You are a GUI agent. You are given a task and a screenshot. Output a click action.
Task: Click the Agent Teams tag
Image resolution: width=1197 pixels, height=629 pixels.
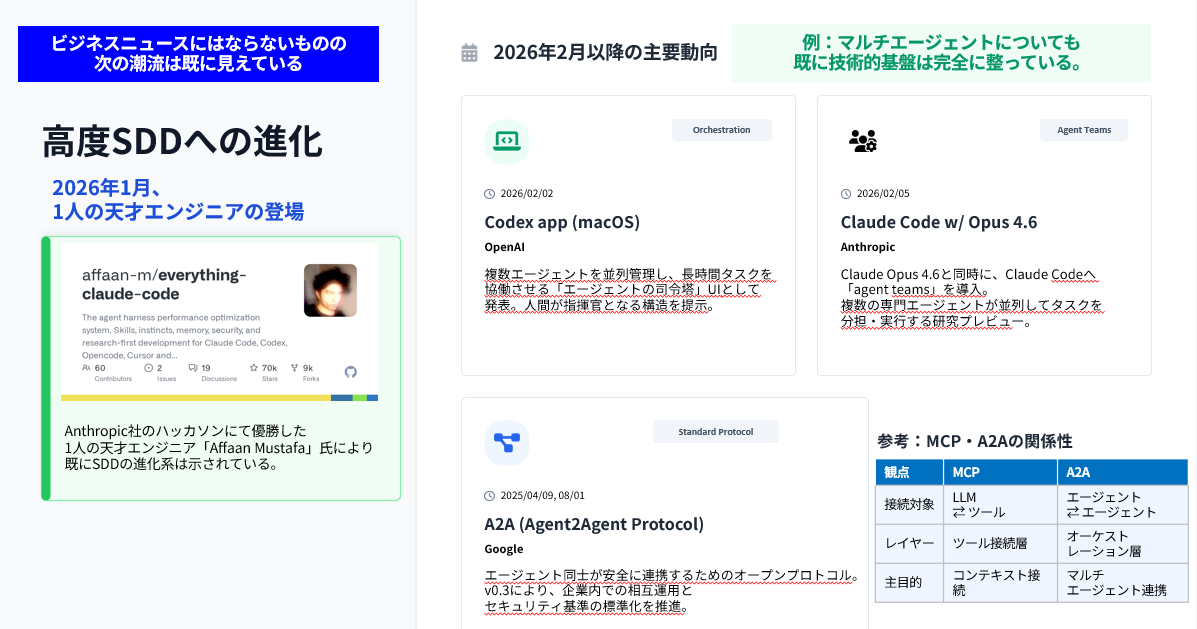coord(1083,130)
